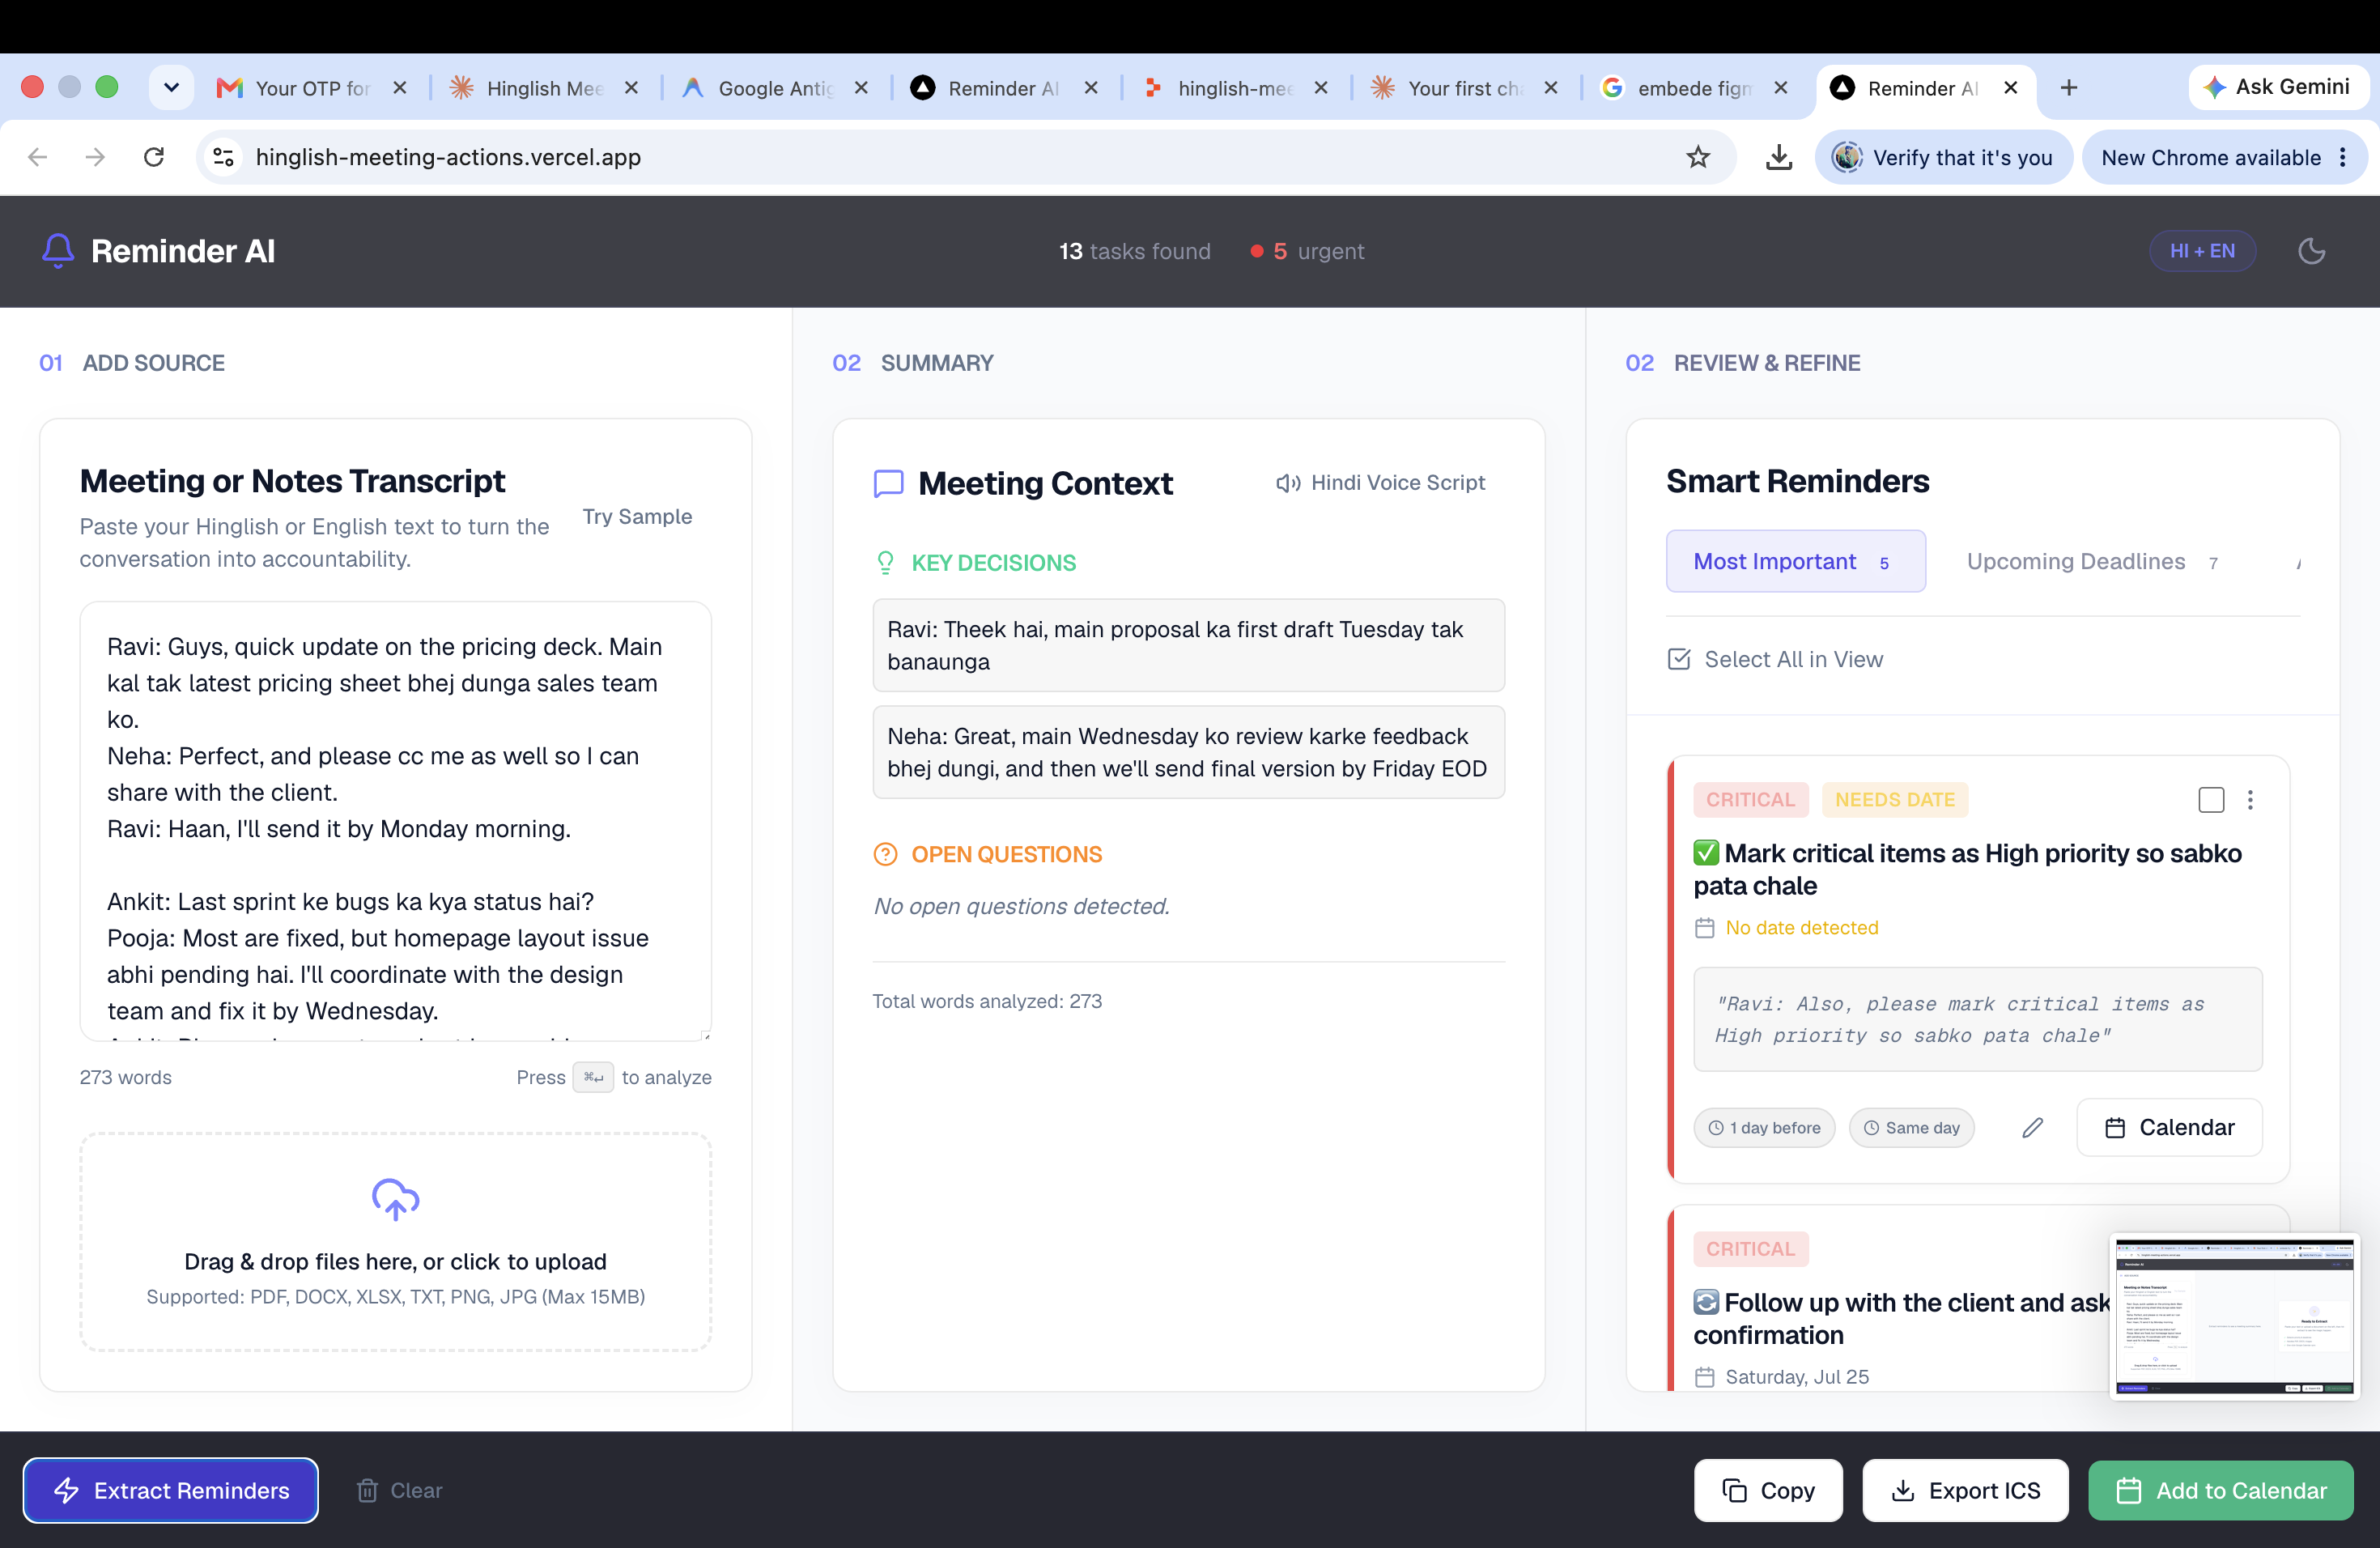Viewport: 2380px width, 1548px height.
Task: Reload the page with the refresh icon
Action: 154,157
